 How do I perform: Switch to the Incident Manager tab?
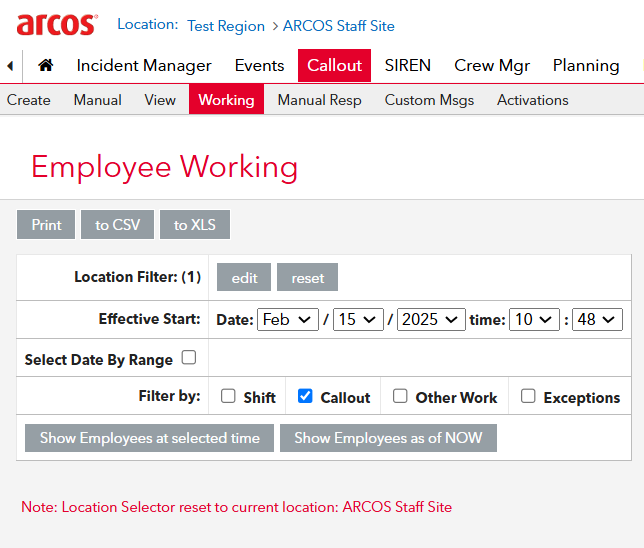coord(144,66)
